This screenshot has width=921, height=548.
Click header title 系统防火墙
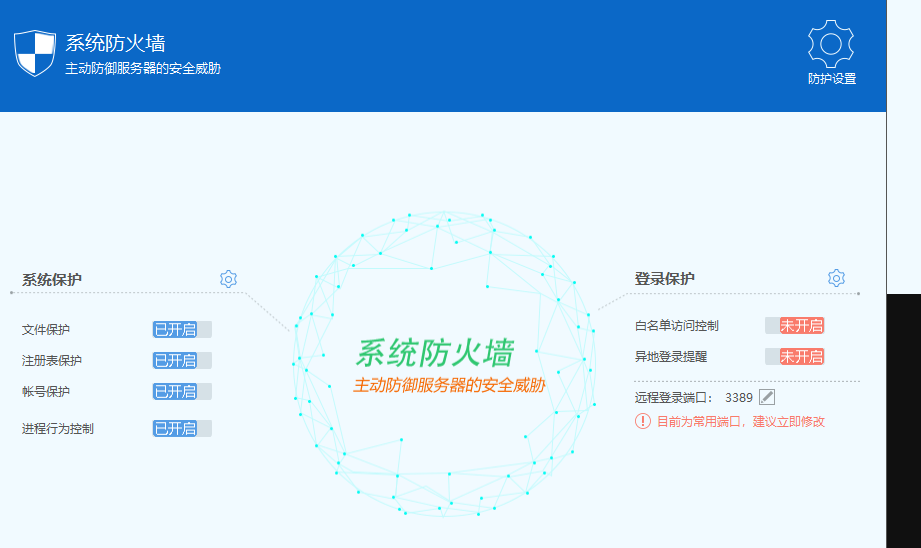click(x=115, y=43)
